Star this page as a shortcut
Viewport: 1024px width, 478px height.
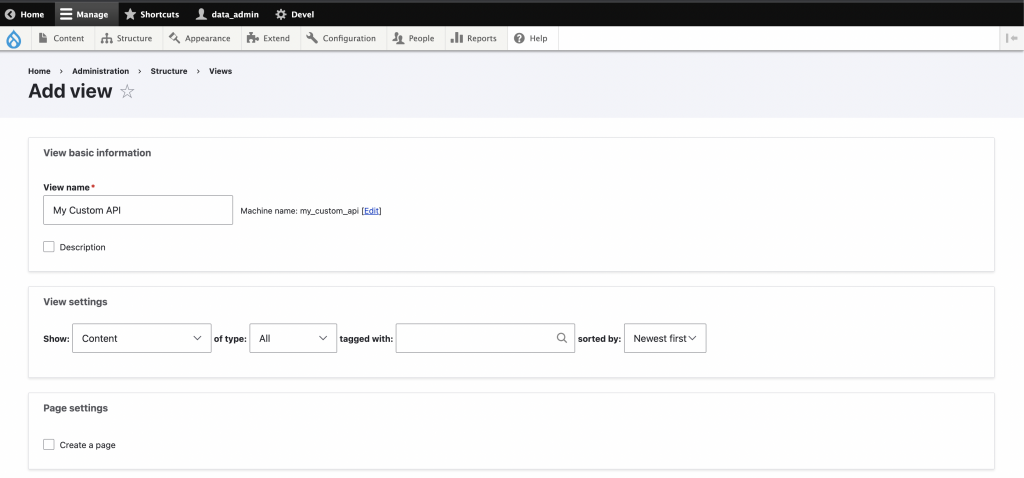click(x=127, y=92)
